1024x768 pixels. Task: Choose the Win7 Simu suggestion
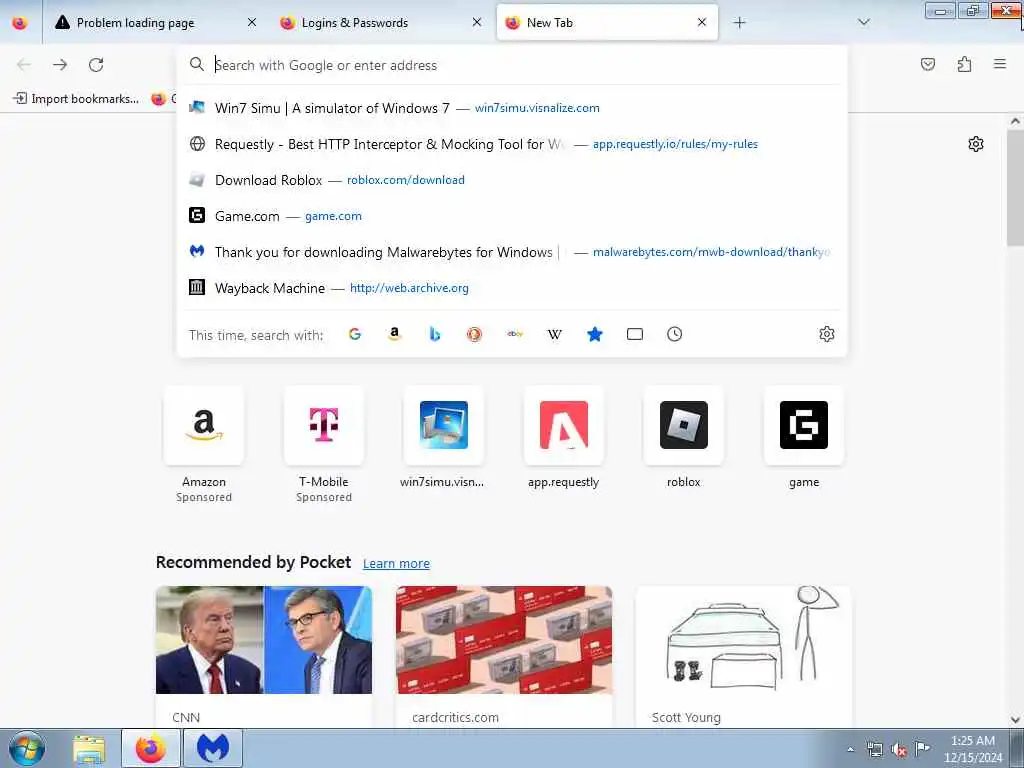click(513, 108)
